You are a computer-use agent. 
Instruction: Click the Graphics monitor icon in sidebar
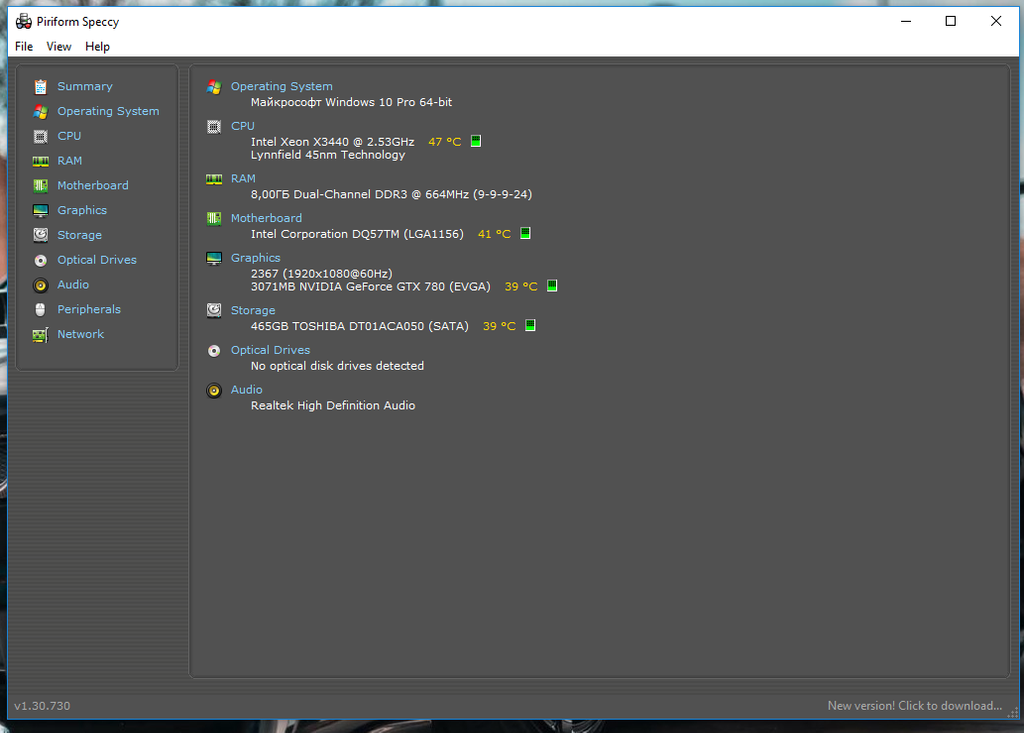tap(40, 210)
